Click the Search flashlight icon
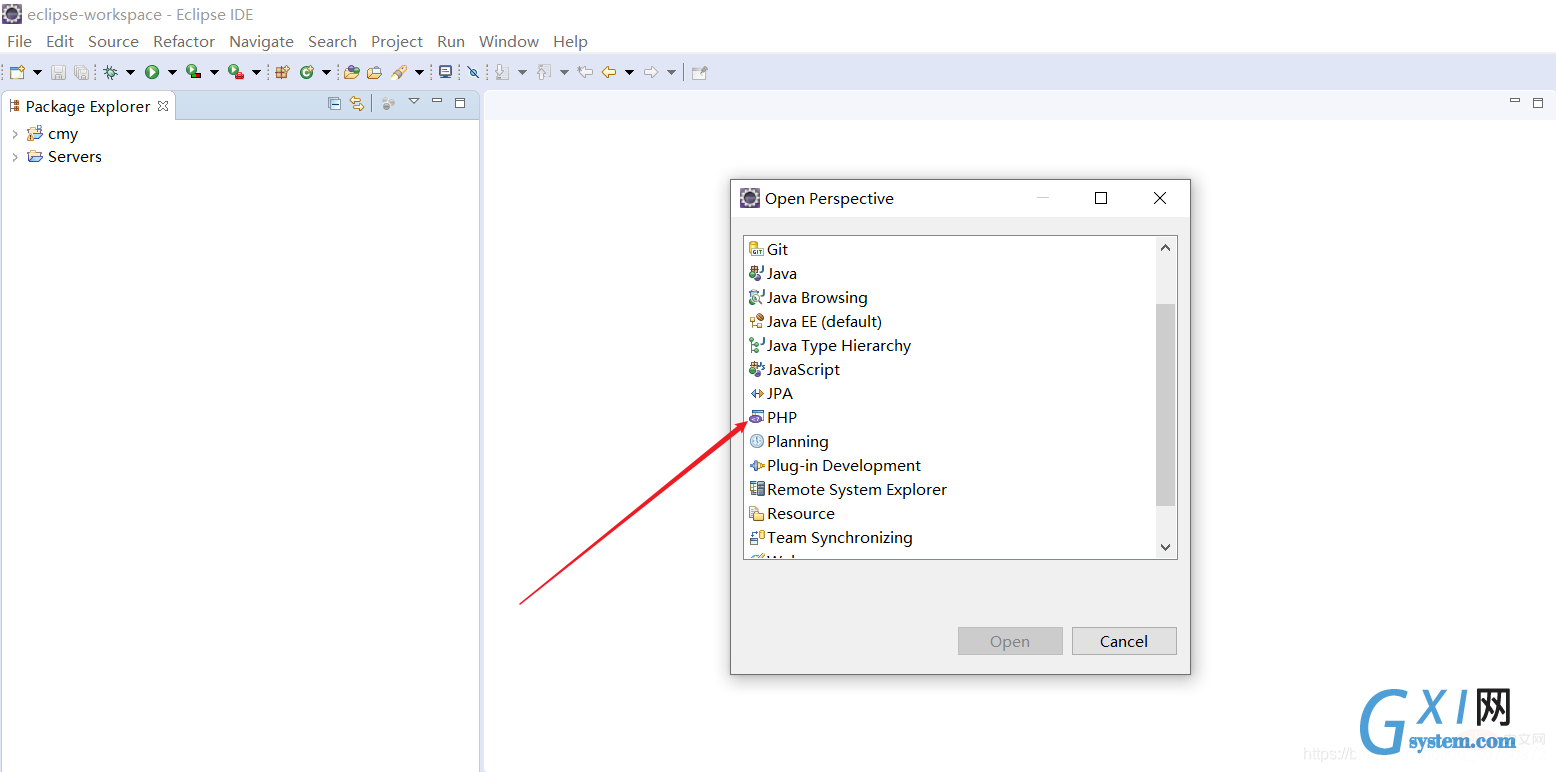This screenshot has height=772, width=1556. point(399,72)
